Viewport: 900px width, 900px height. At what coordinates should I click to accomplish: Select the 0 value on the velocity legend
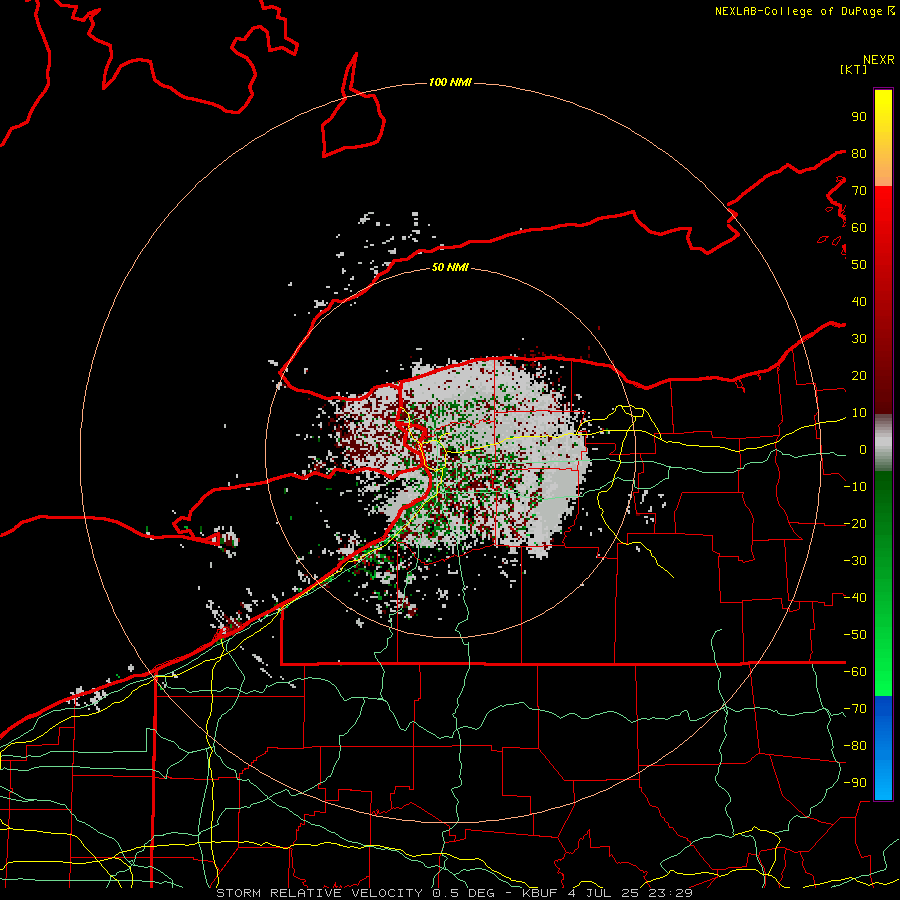(863, 450)
